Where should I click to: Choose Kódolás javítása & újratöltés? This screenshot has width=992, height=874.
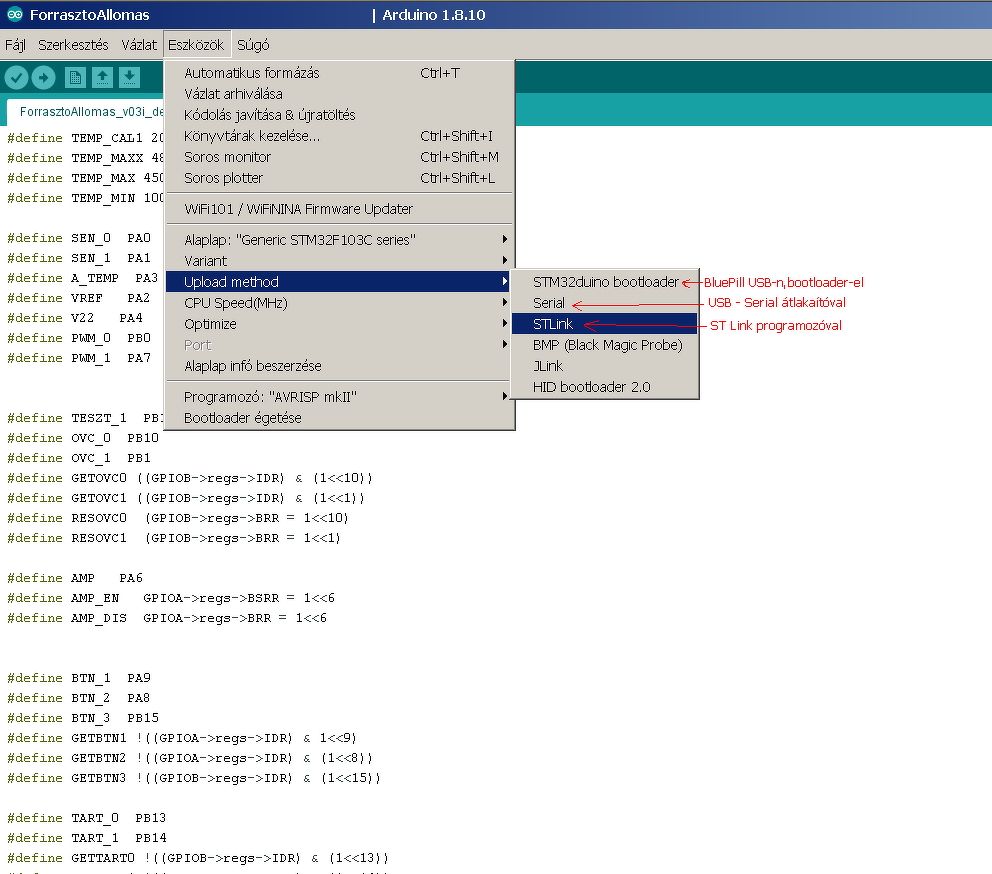(x=339, y=115)
